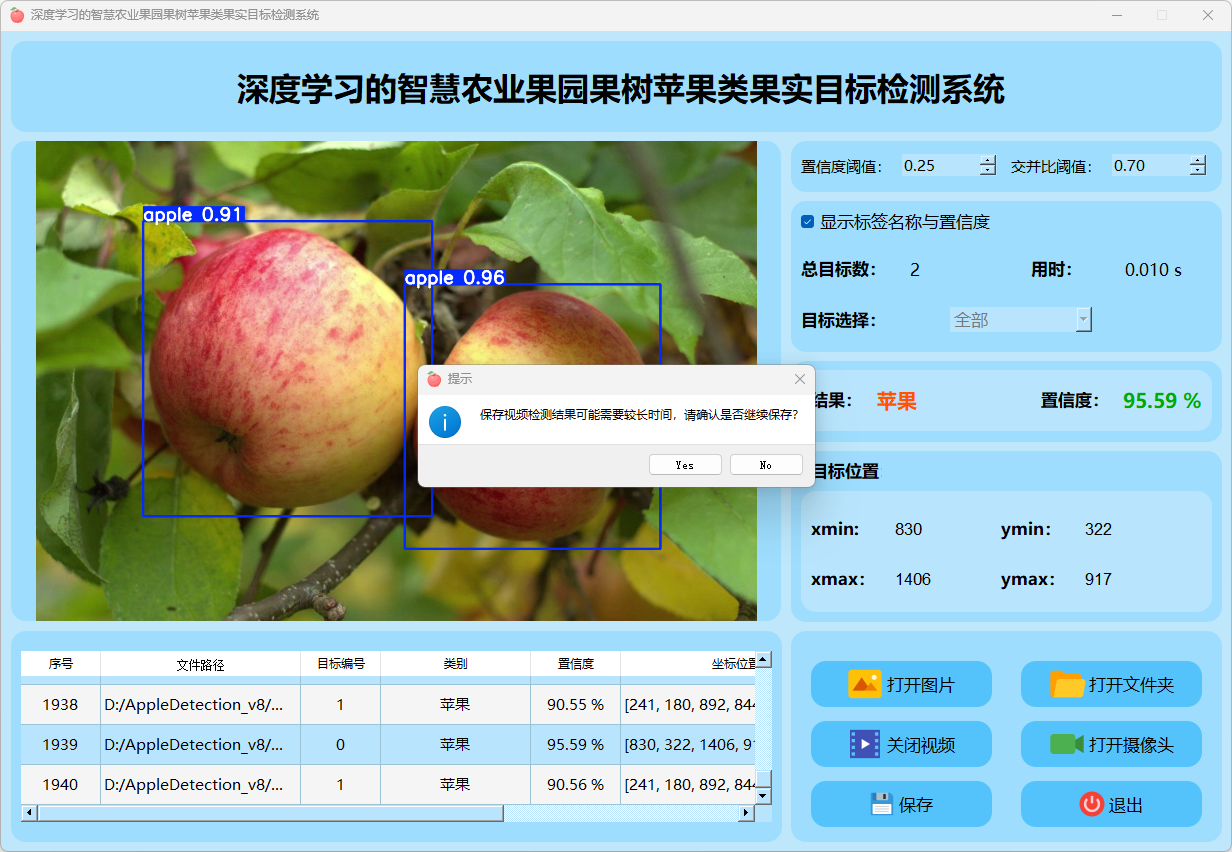Screen dimensions: 1232x852
Task: Click the 打开摄像头 camera icon
Action: tap(1067, 744)
